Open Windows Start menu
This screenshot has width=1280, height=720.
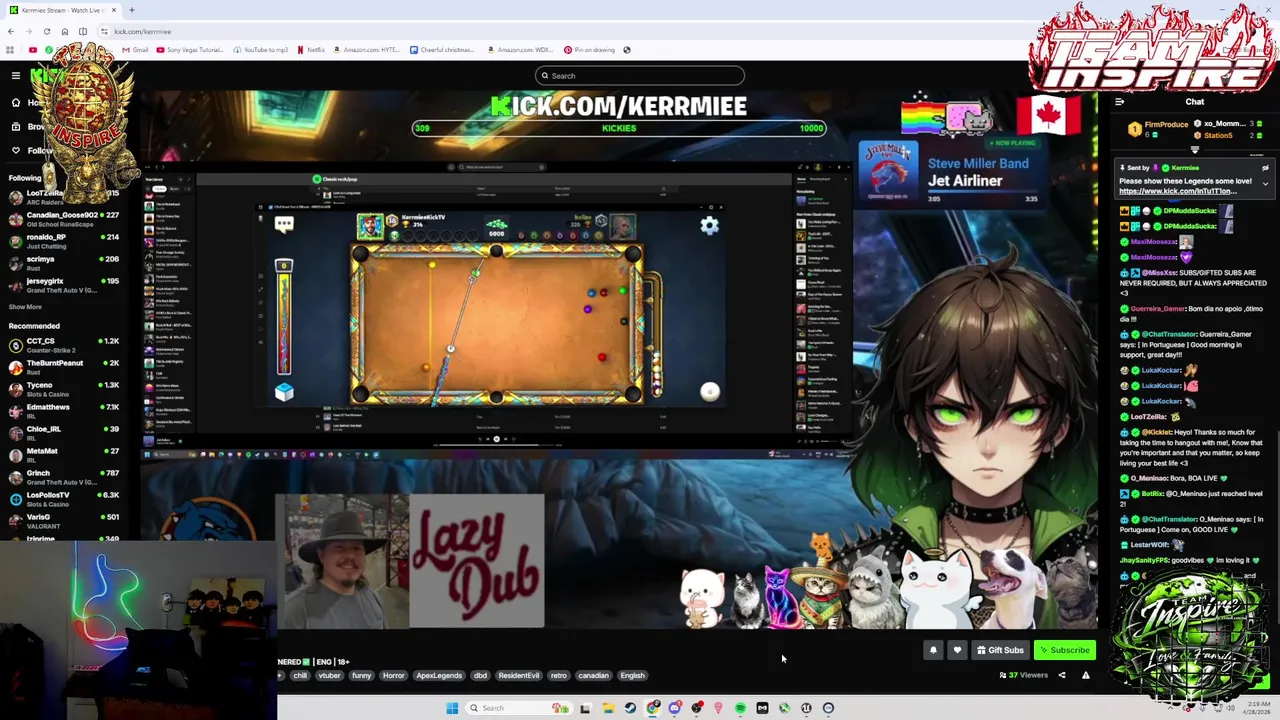point(452,708)
